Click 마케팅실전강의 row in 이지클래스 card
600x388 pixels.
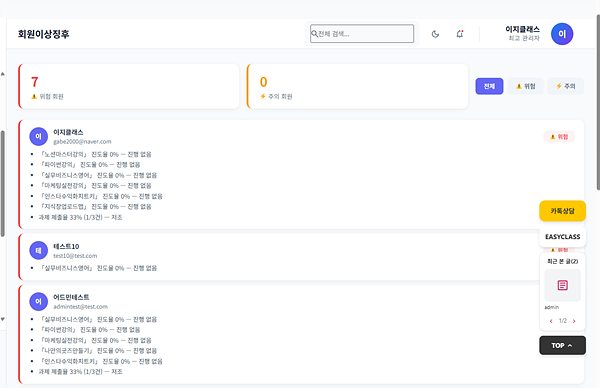pos(95,186)
